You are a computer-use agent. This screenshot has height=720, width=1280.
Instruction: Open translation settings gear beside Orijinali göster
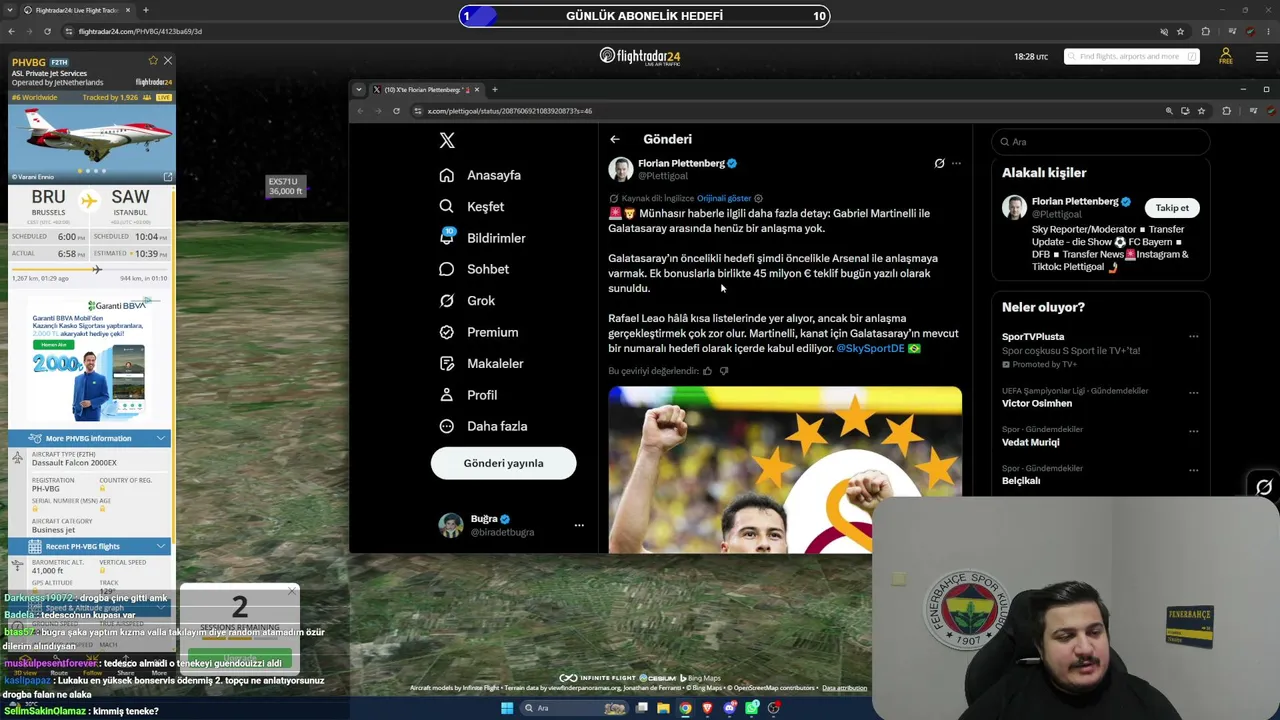pos(758,198)
